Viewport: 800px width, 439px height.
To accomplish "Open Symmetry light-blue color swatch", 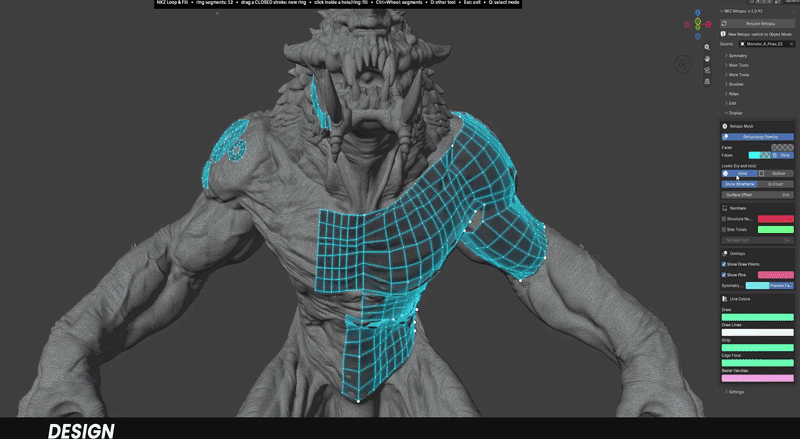I will (758, 286).
